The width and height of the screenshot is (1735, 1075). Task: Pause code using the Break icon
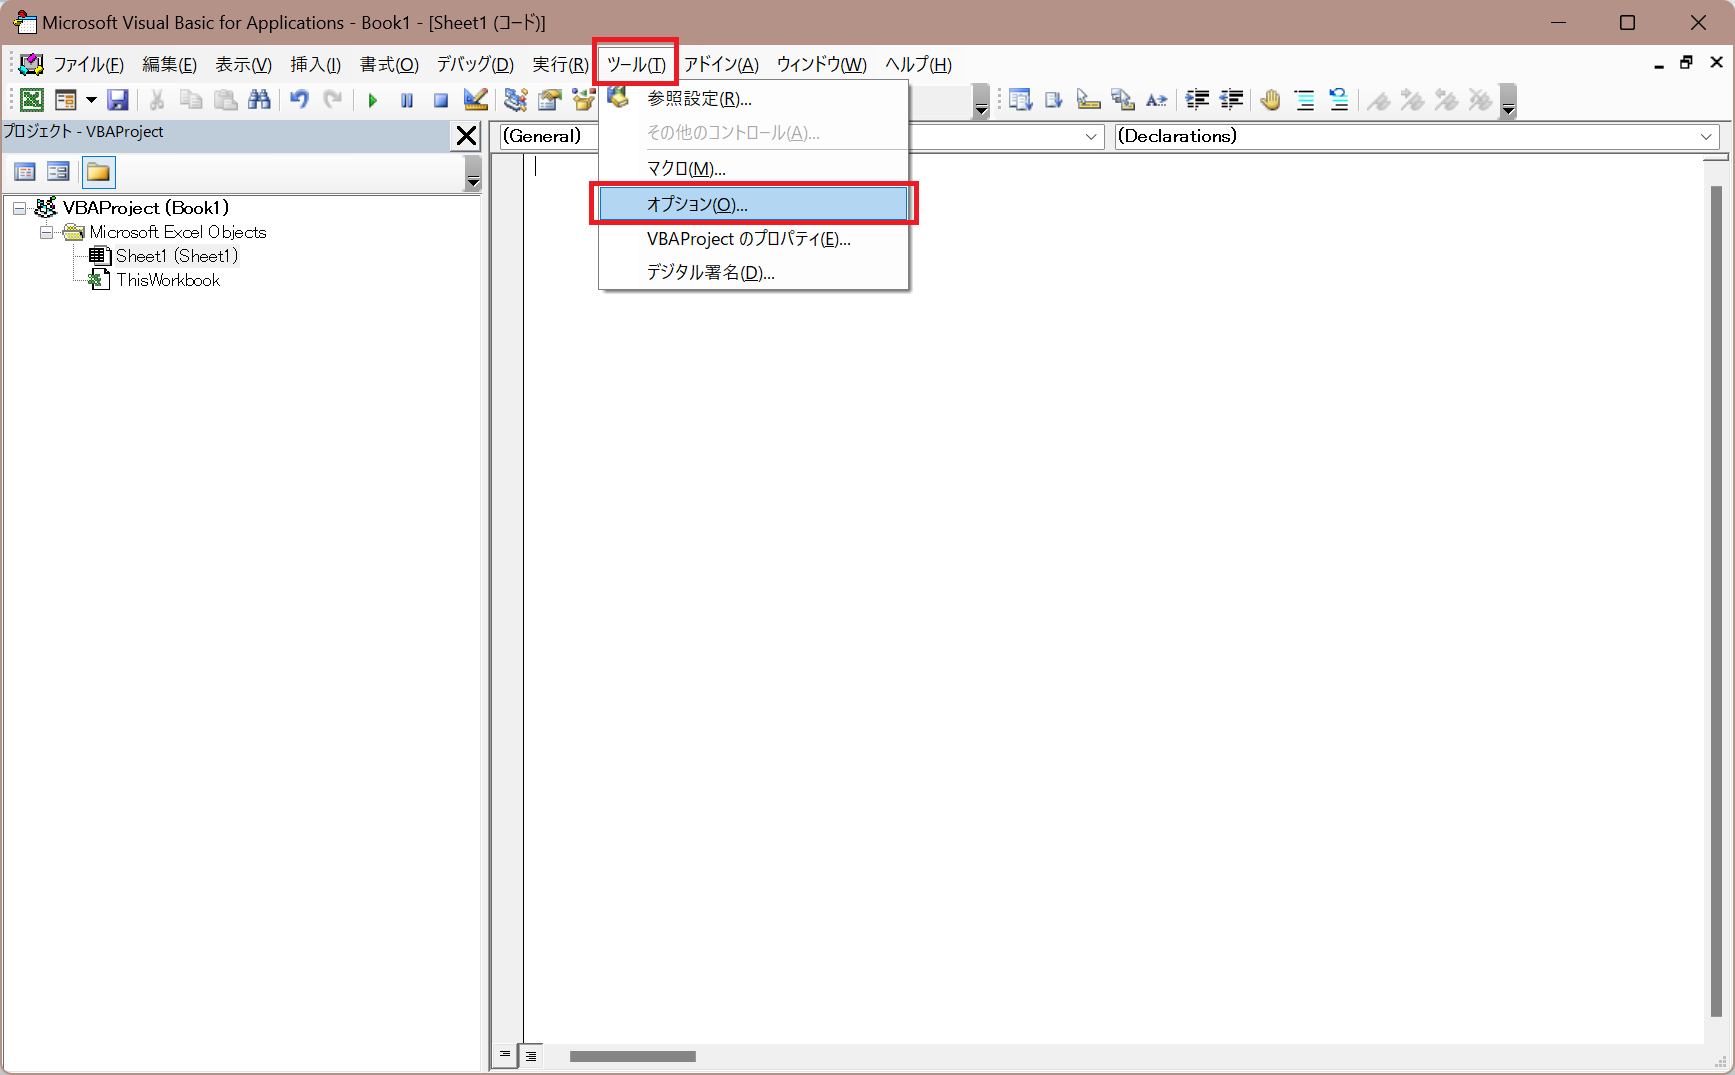(x=406, y=100)
